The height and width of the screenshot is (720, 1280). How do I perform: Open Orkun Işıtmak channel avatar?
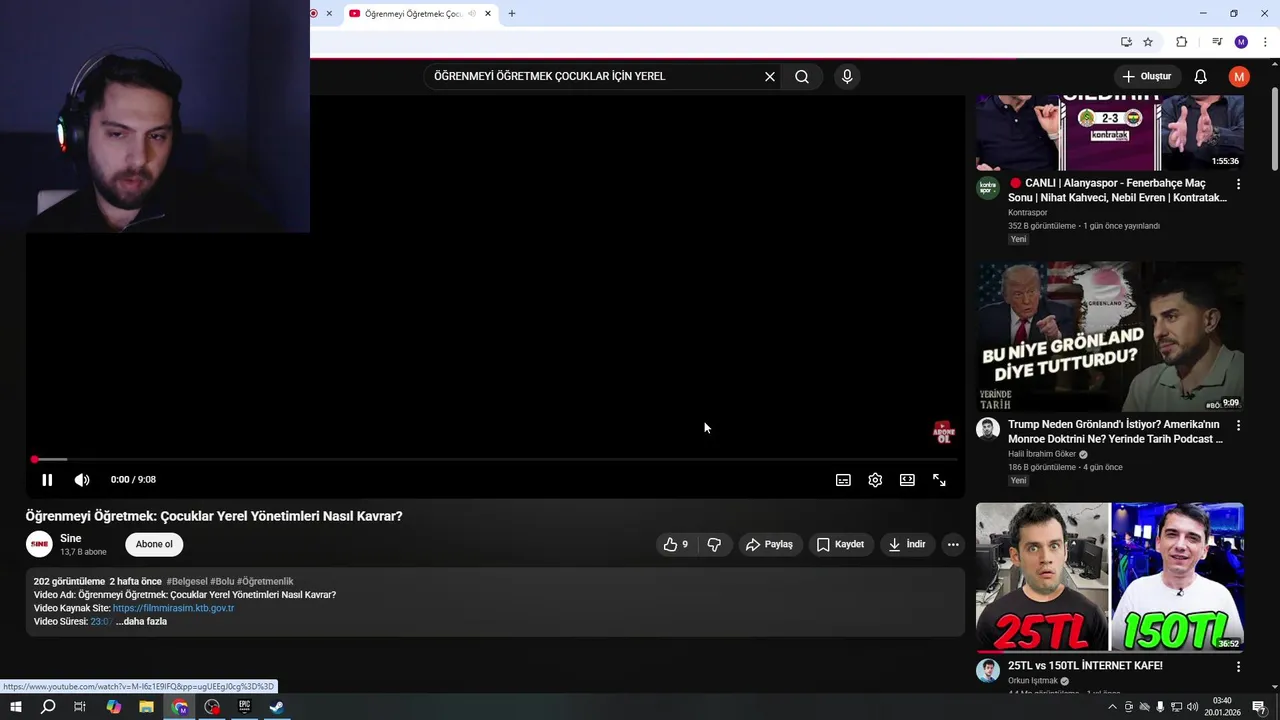pyautogui.click(x=988, y=670)
